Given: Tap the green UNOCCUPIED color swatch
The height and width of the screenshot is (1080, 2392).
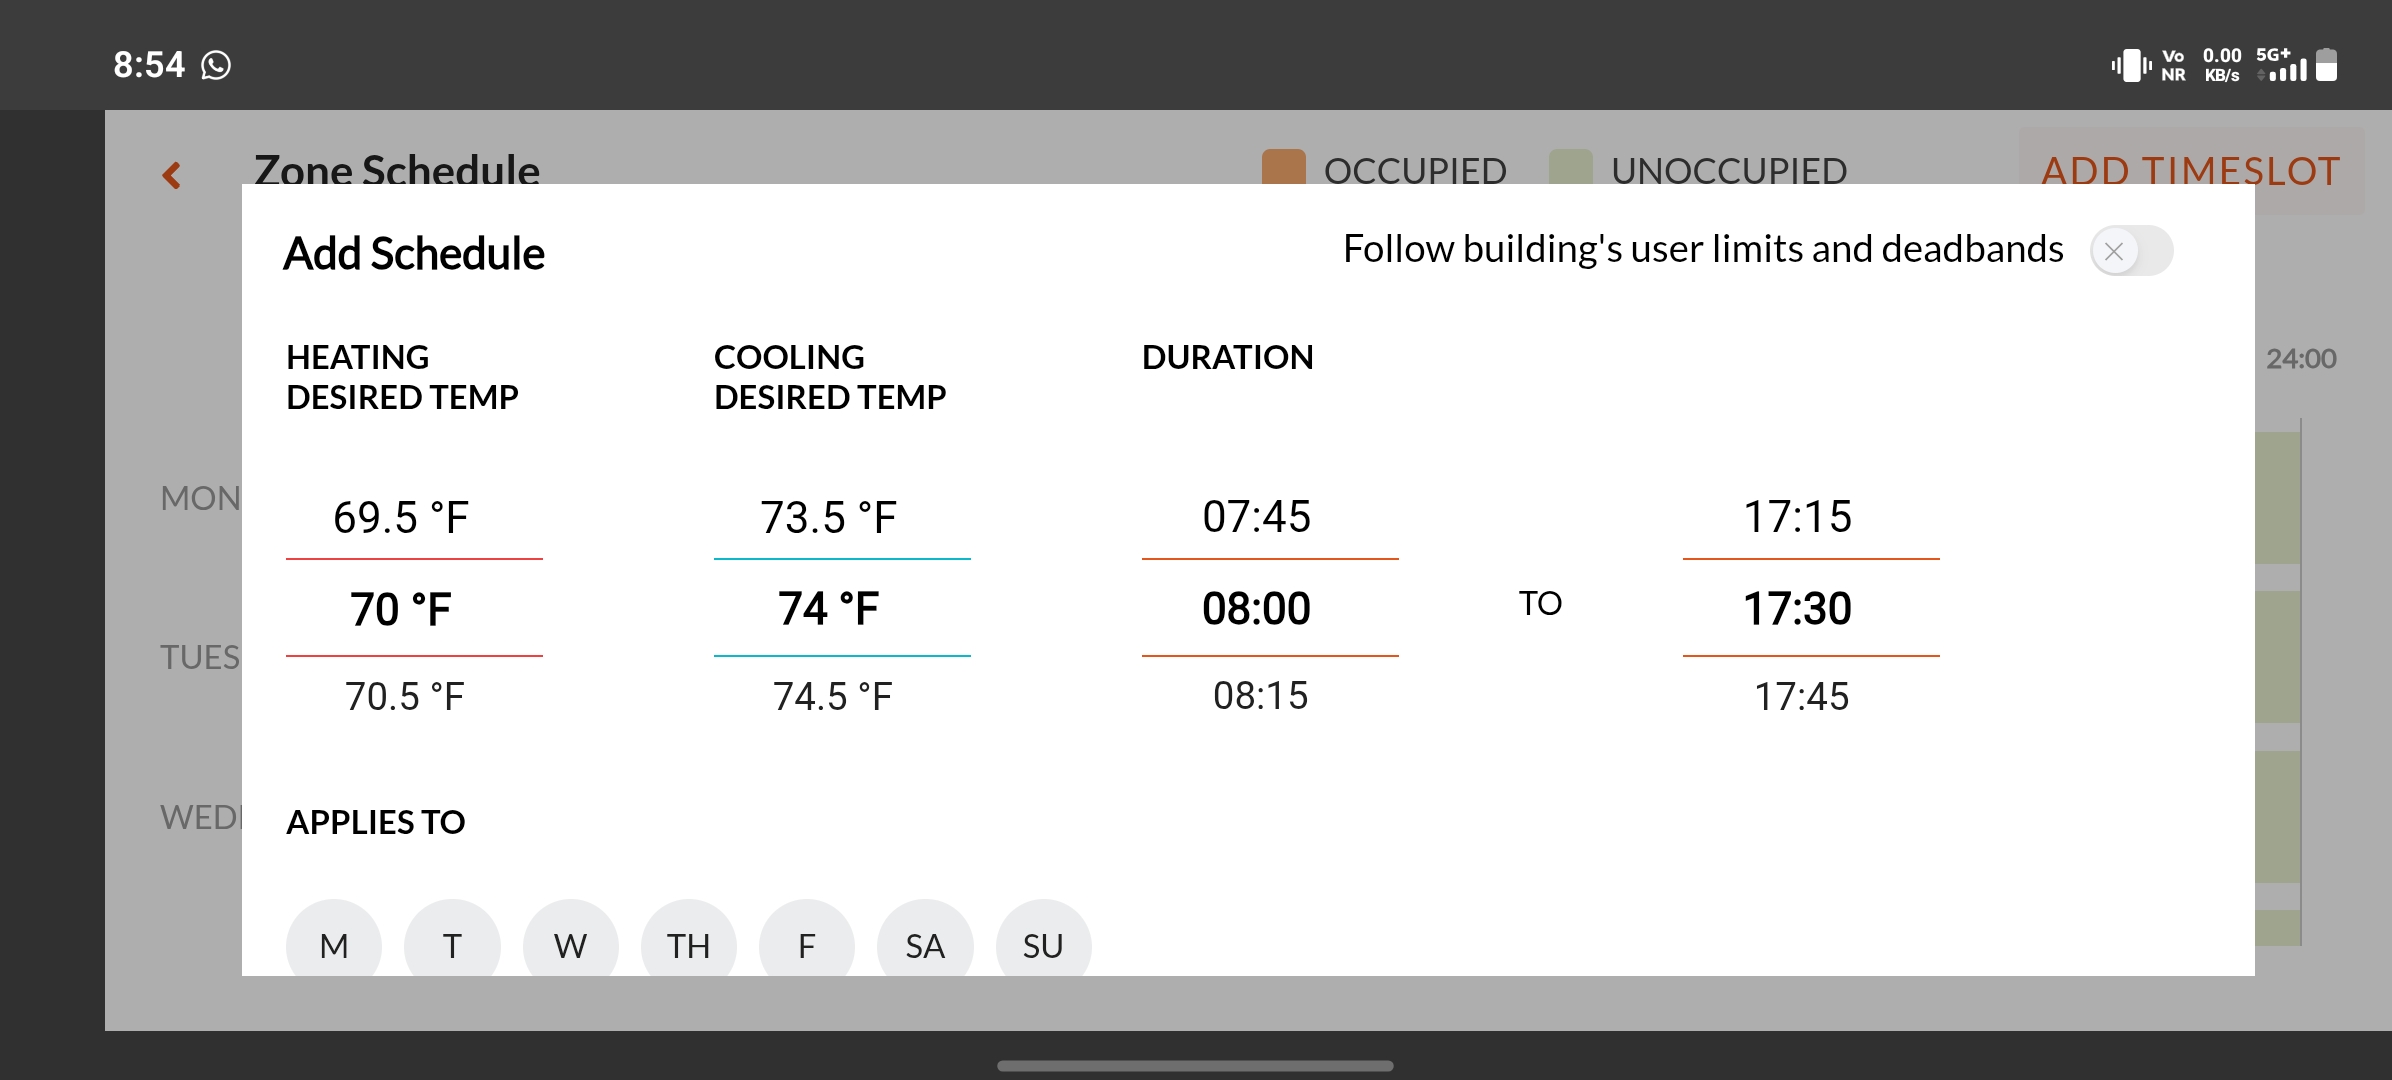Looking at the screenshot, I should [x=1571, y=168].
